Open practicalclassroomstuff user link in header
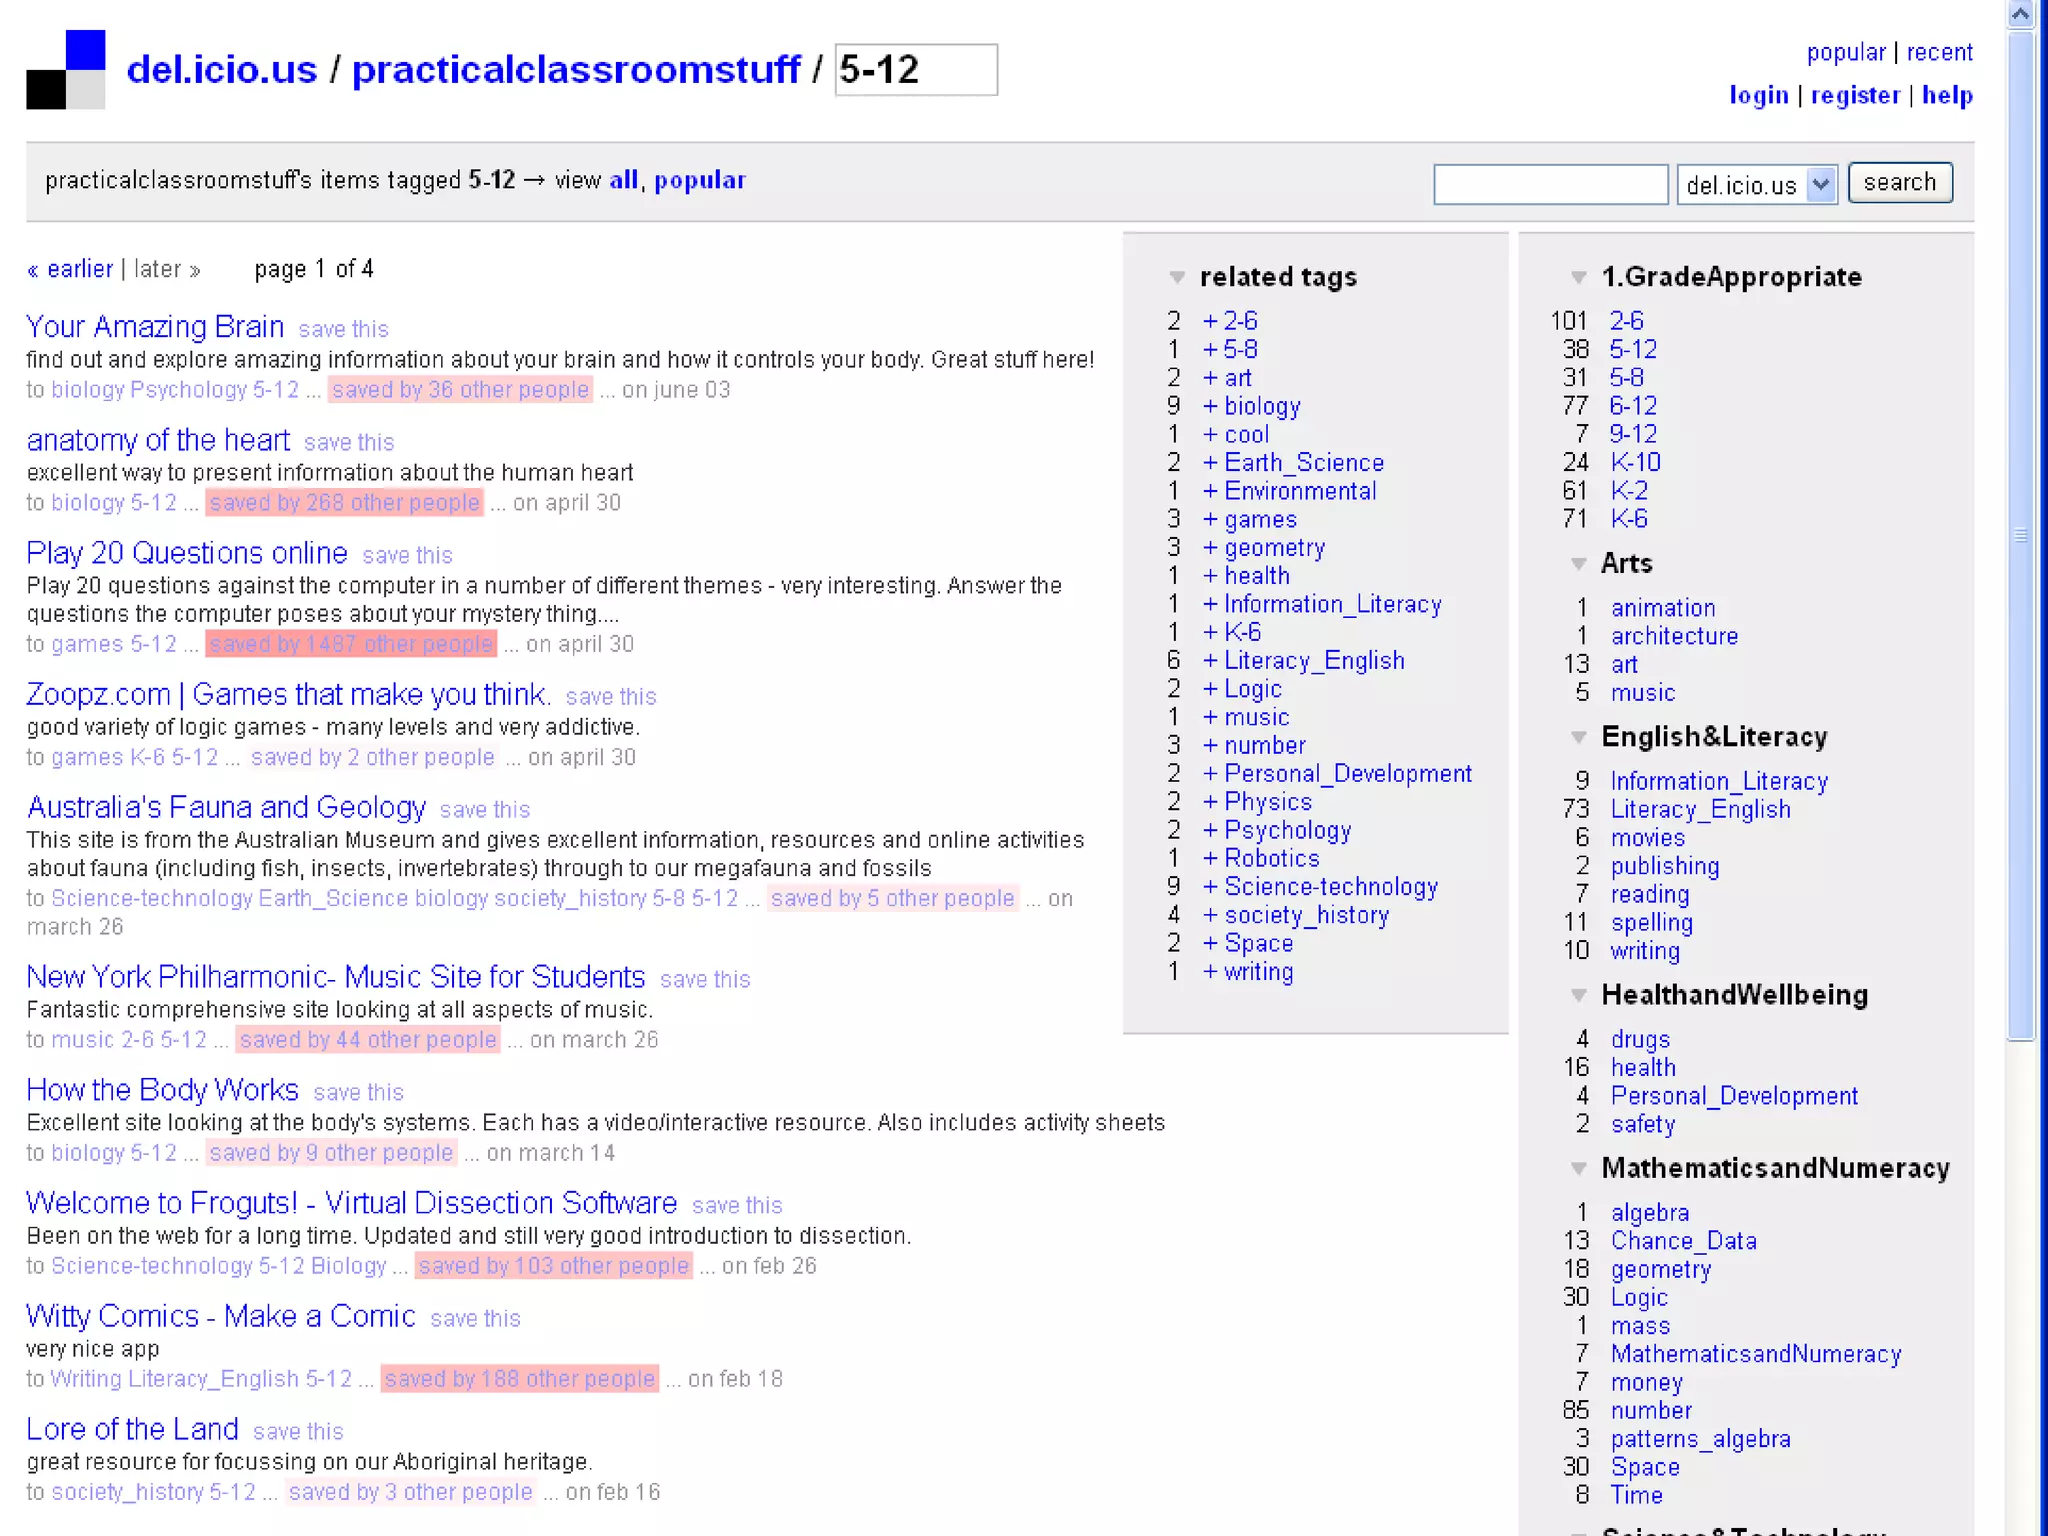 coord(576,69)
